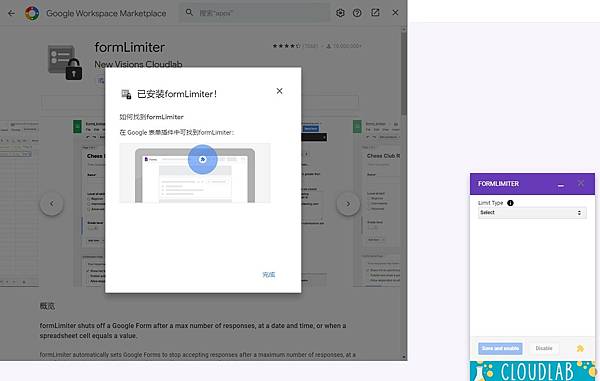This screenshot has width=600, height=381.
Task: Show previous screenshot in carousel
Action: click(x=52, y=204)
